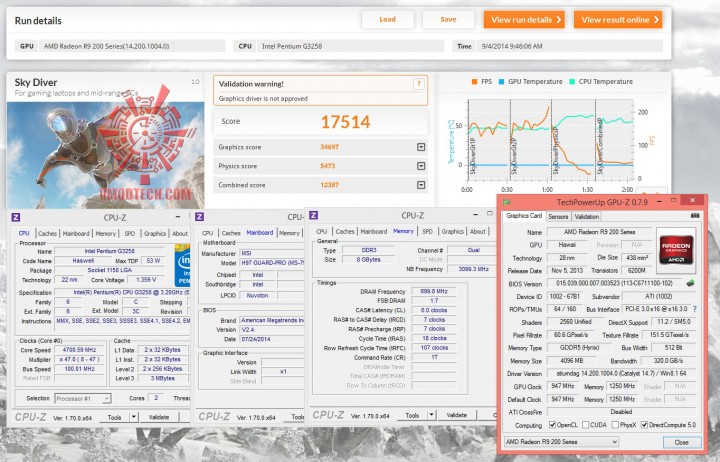Open the Caches tab in middle CPU-Z window
720x462 pixels.
[x=231, y=233]
